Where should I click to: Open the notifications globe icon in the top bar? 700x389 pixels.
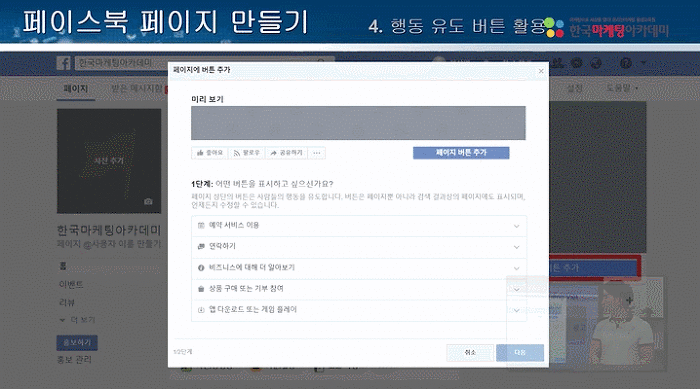[x=596, y=63]
